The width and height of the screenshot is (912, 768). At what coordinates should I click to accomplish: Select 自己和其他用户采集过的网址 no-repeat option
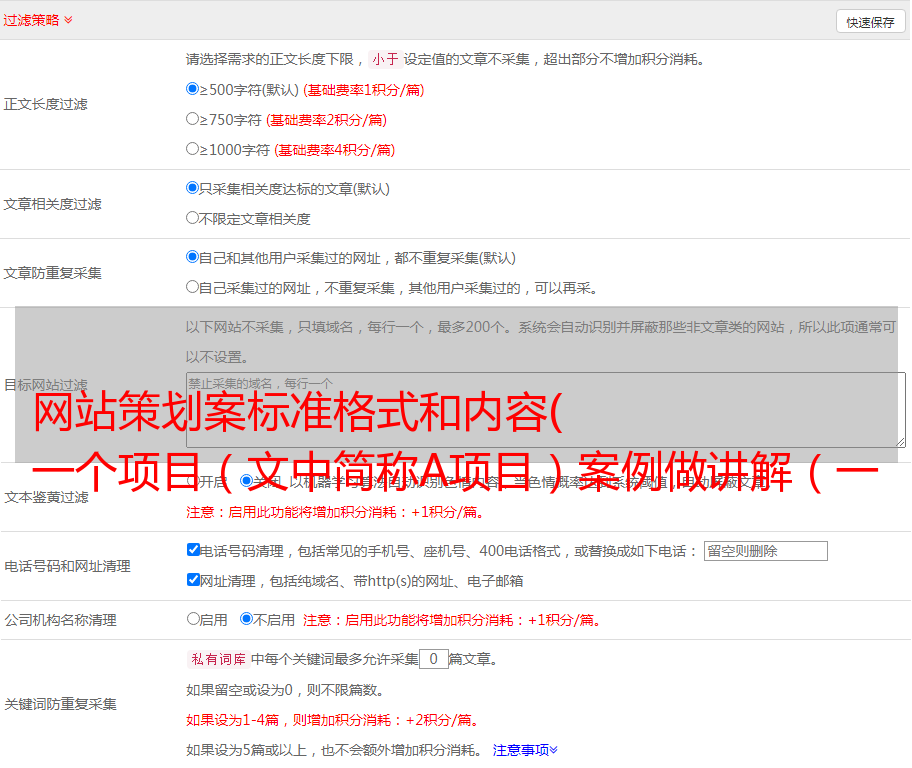pyautogui.click(x=193, y=257)
